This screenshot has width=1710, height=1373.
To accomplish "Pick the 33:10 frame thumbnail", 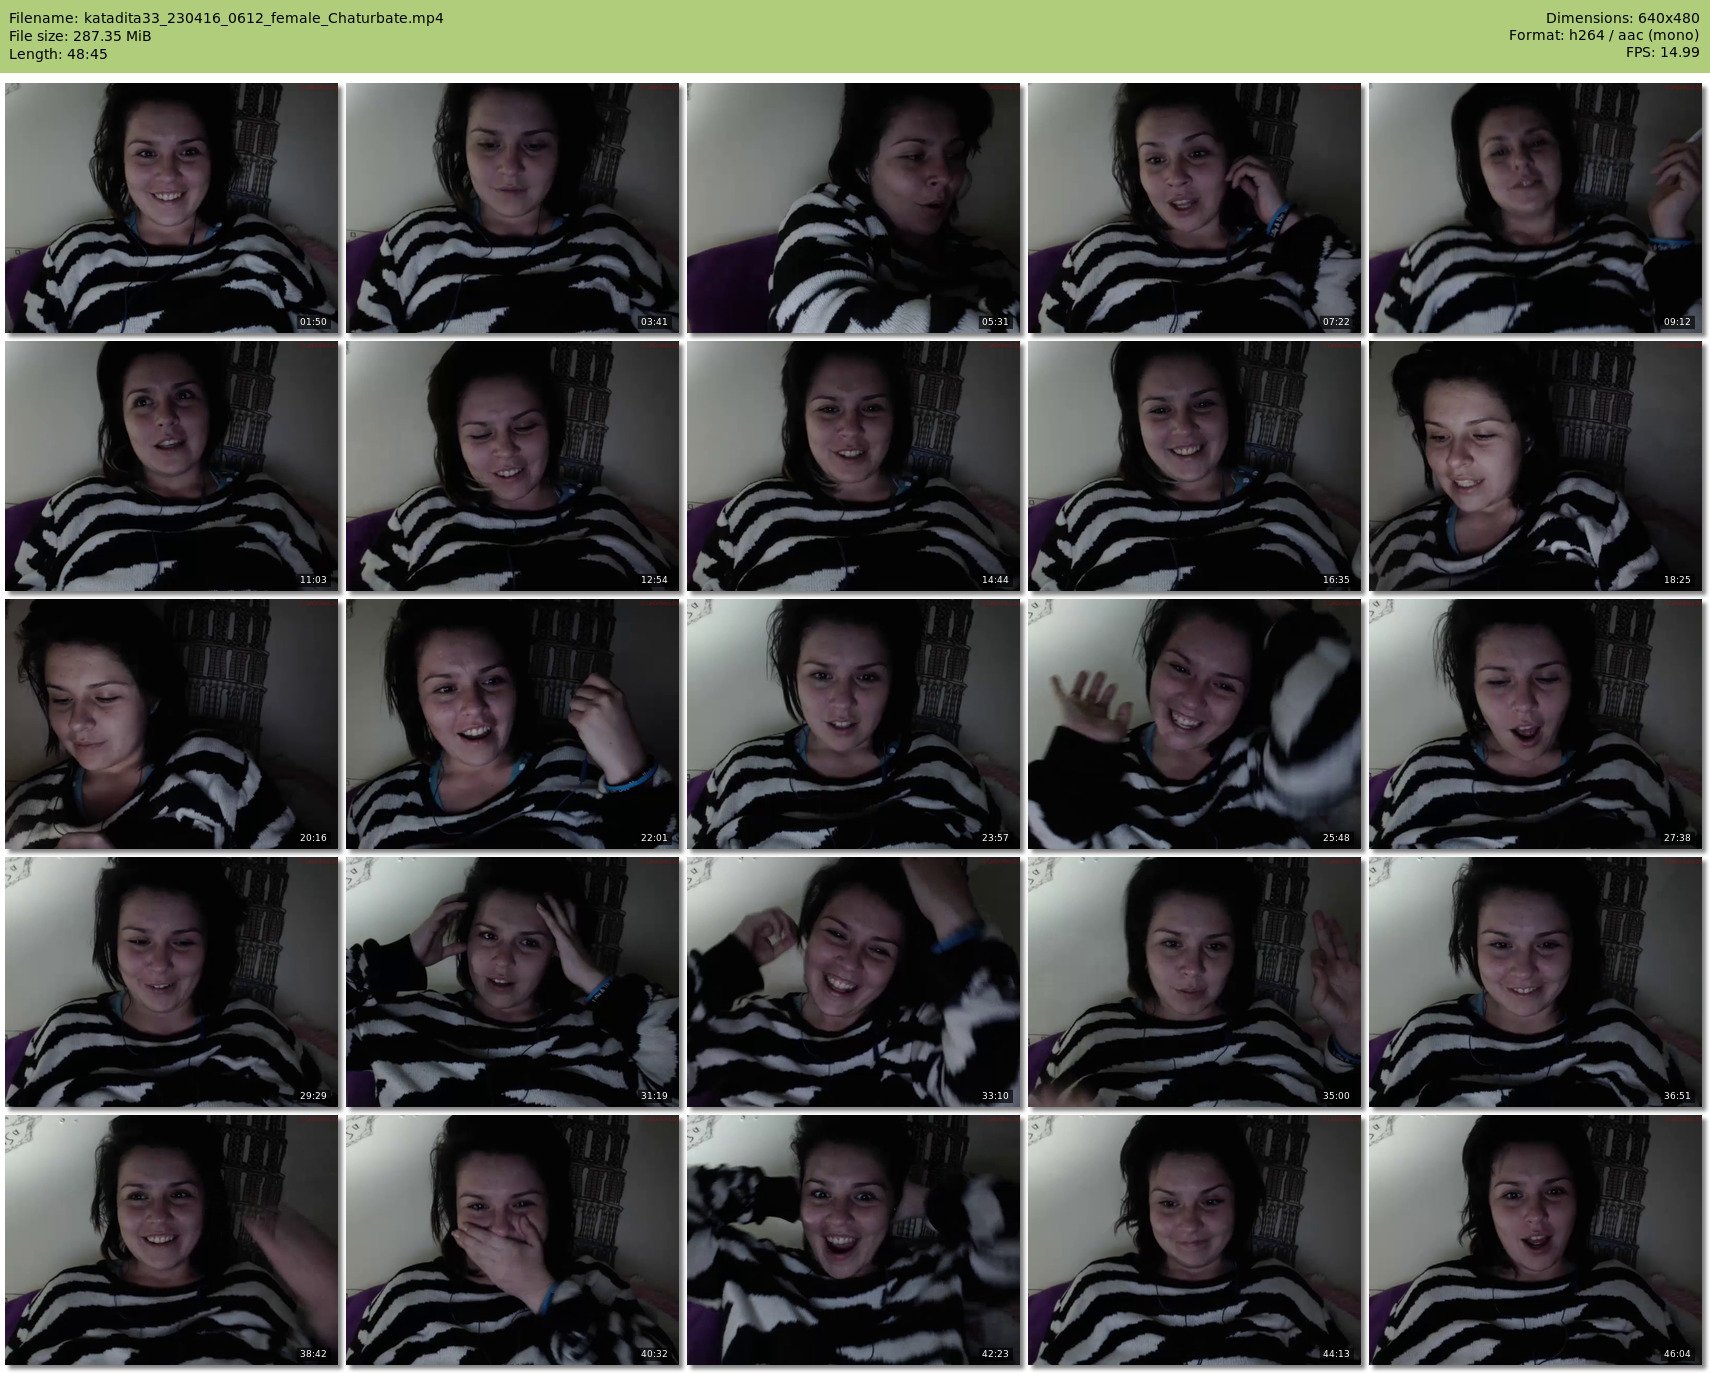I will (853, 982).
